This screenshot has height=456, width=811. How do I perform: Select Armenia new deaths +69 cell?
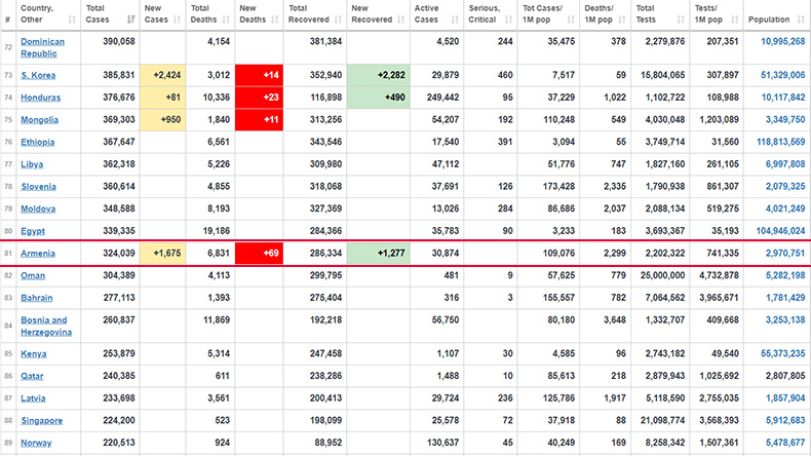(x=259, y=253)
